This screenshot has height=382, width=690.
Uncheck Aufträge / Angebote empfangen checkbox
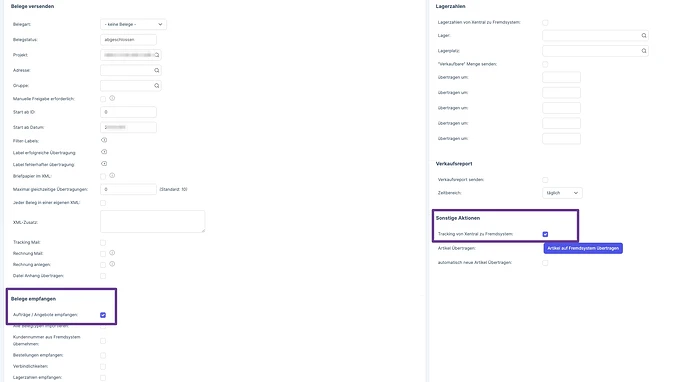point(103,315)
